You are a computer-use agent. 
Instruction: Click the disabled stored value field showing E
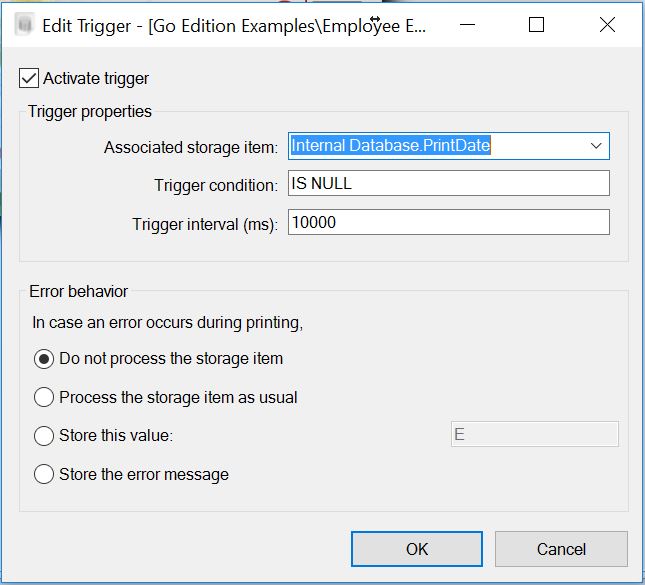coord(535,434)
